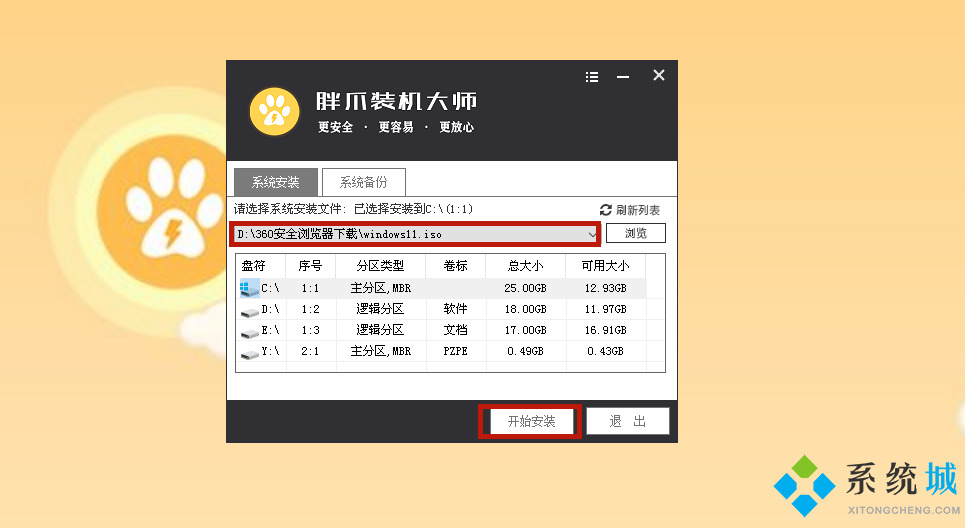965x528 pixels.
Task: Switch to the 系统安装 tab
Action: [x=276, y=182]
